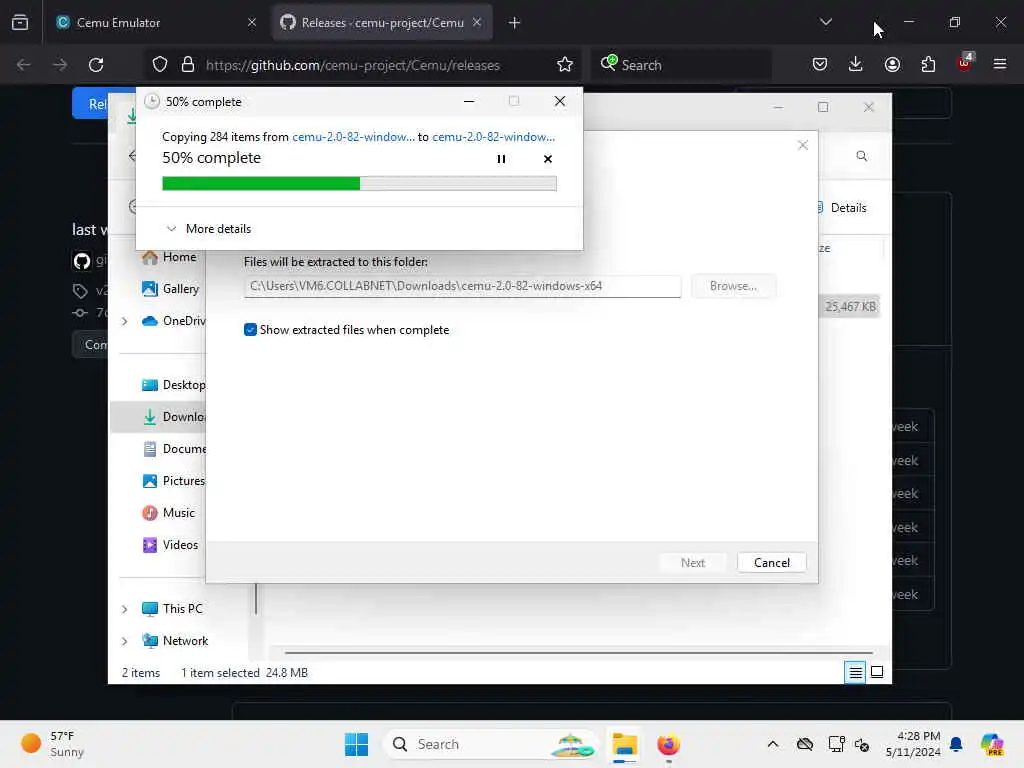Select the 25,467 KB size cell

click(x=850, y=306)
